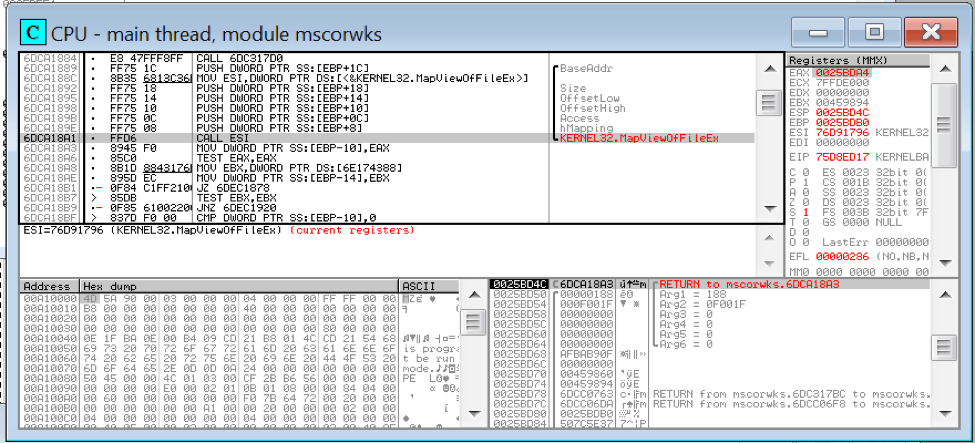Click the Address column header in dump
This screenshot has width=975, height=443.
click(x=48, y=286)
